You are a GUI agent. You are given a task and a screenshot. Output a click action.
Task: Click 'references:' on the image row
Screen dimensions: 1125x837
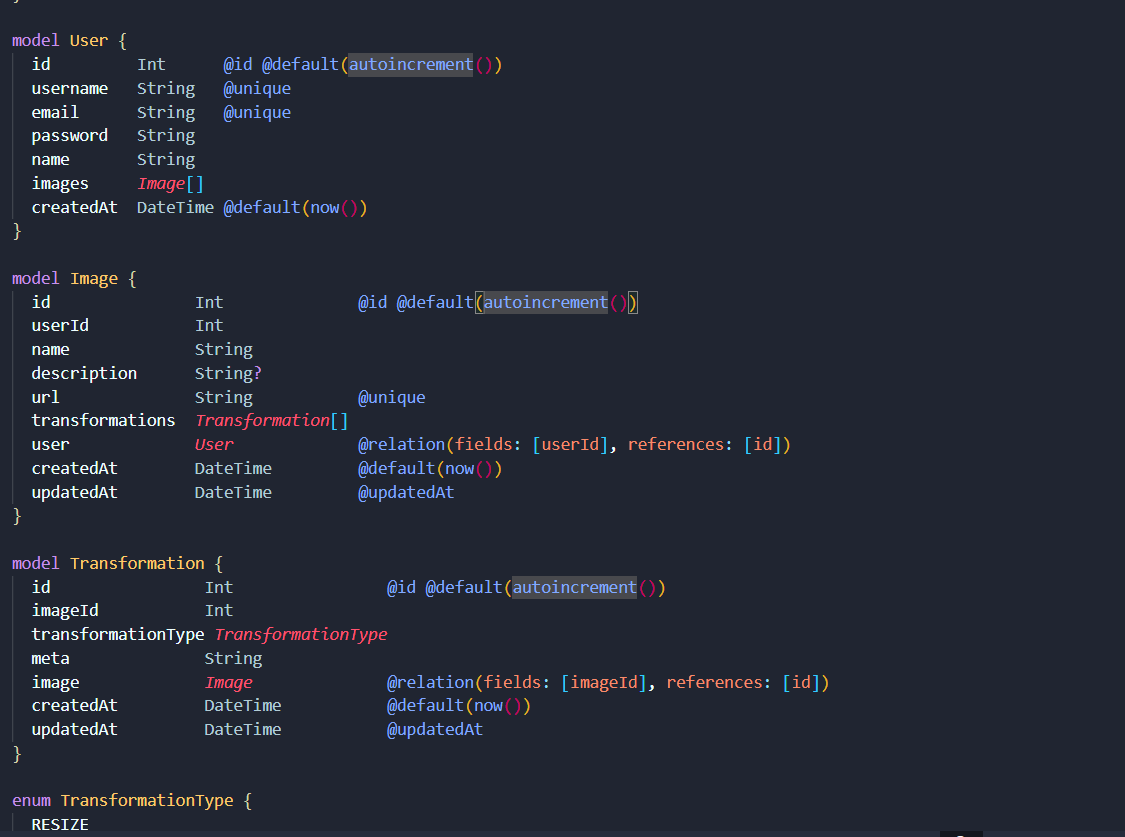pos(719,683)
